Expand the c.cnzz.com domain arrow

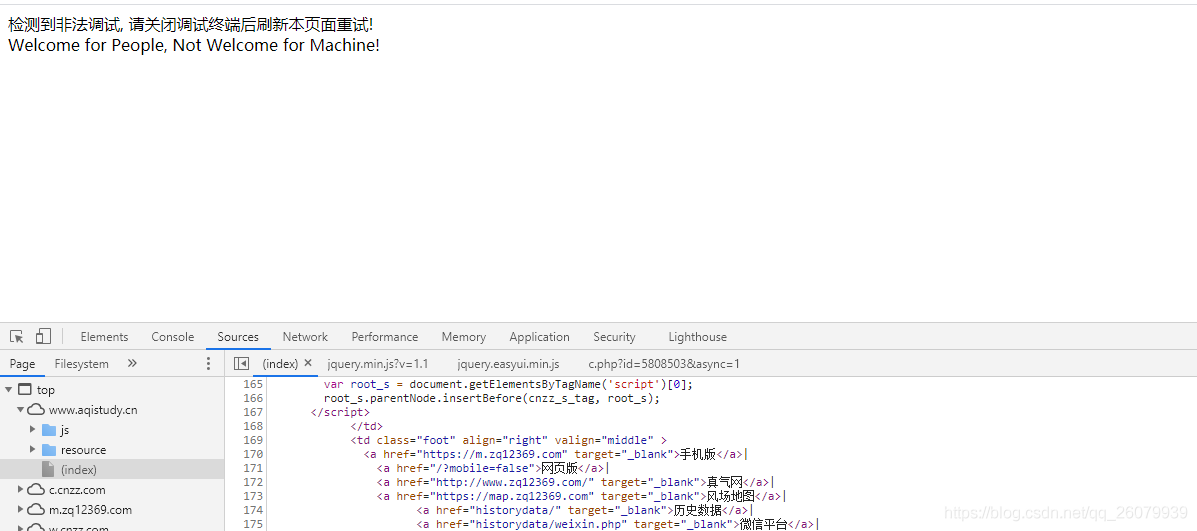coord(21,489)
